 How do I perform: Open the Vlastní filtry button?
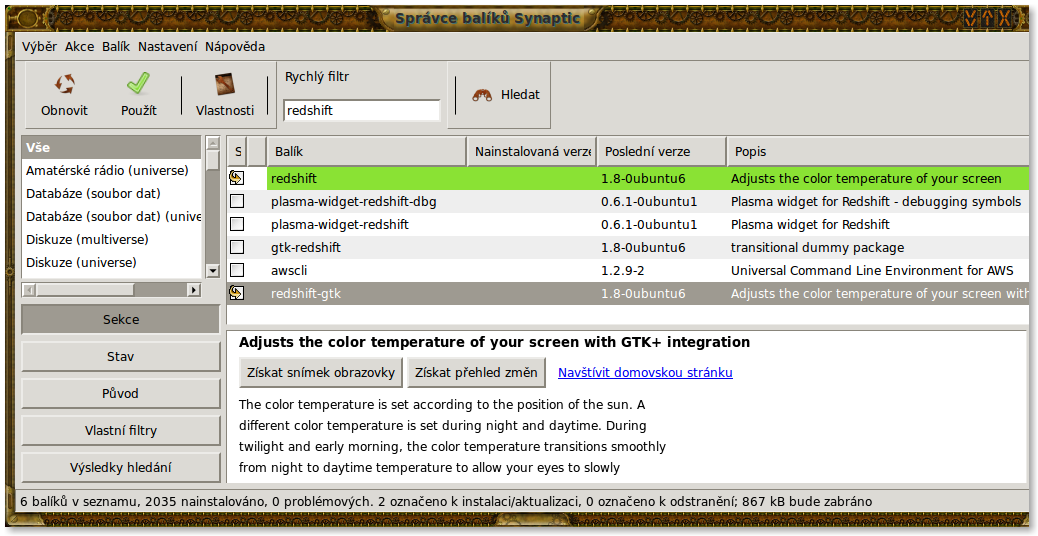(120, 431)
